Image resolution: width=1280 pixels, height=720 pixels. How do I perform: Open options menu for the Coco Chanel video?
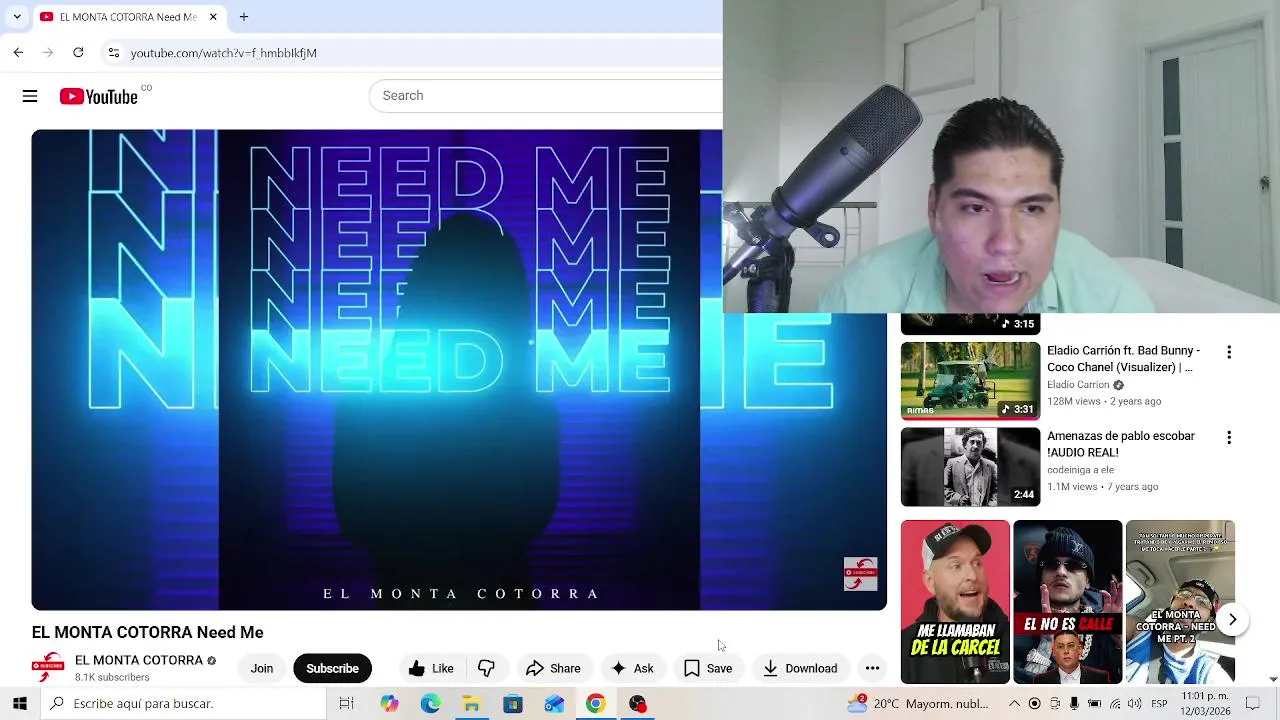coord(1229,352)
